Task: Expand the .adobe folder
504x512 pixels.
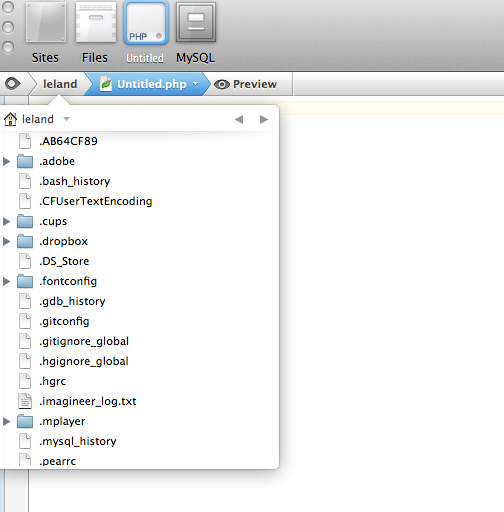Action: click(x=6, y=161)
